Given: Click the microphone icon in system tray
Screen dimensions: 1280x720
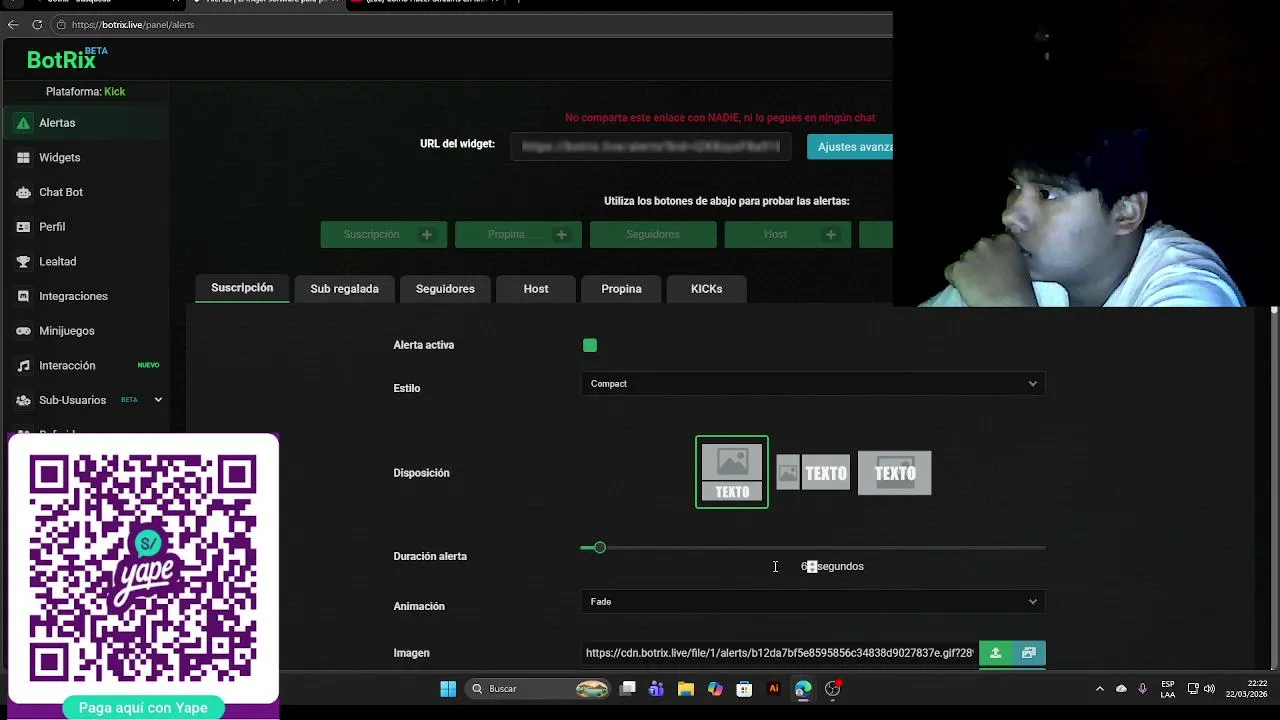Looking at the screenshot, I should click(1142, 688).
